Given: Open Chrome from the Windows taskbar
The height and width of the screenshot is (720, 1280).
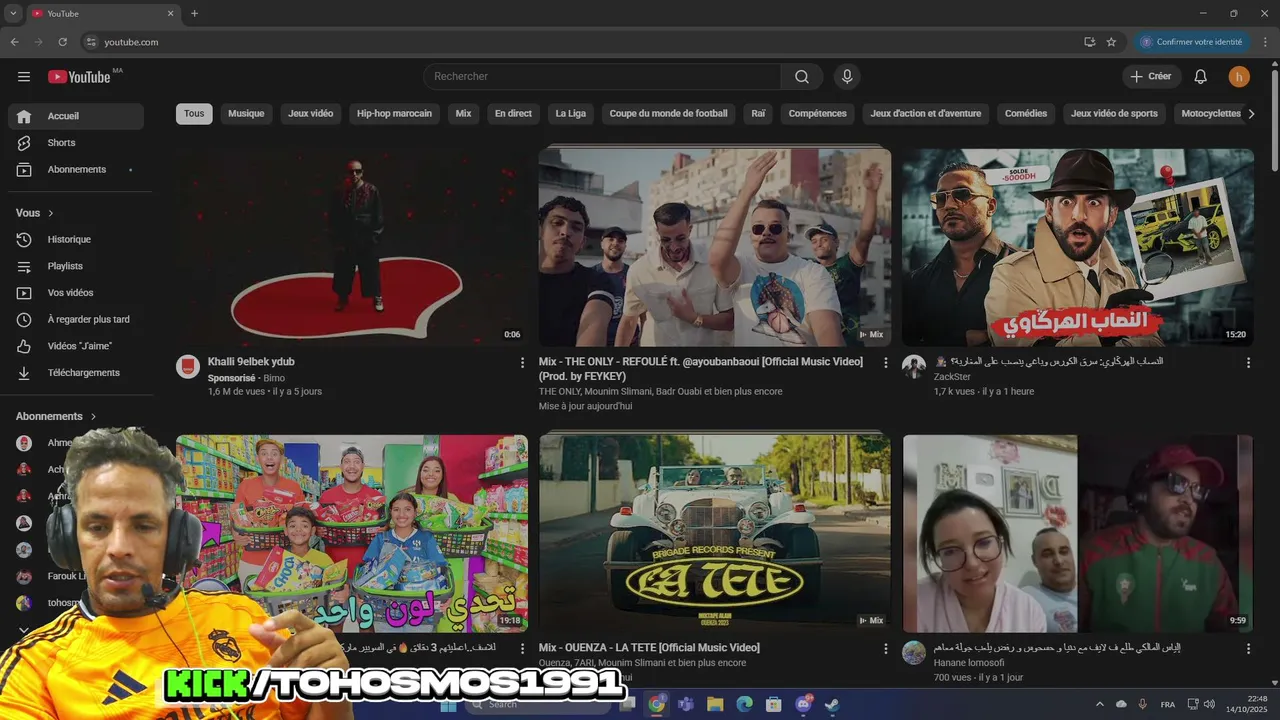Looking at the screenshot, I should [x=656, y=704].
